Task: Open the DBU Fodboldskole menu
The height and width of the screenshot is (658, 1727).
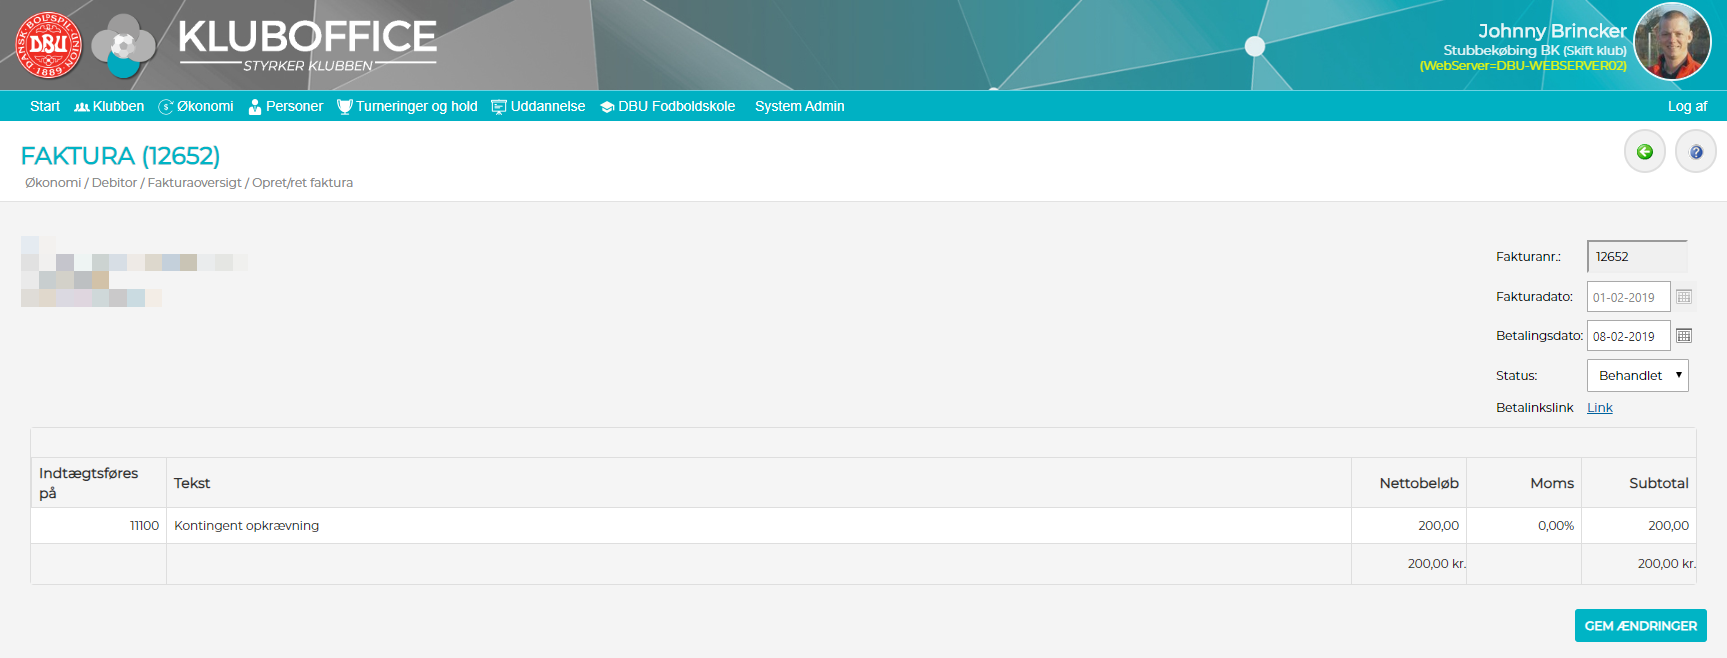Action: [668, 106]
